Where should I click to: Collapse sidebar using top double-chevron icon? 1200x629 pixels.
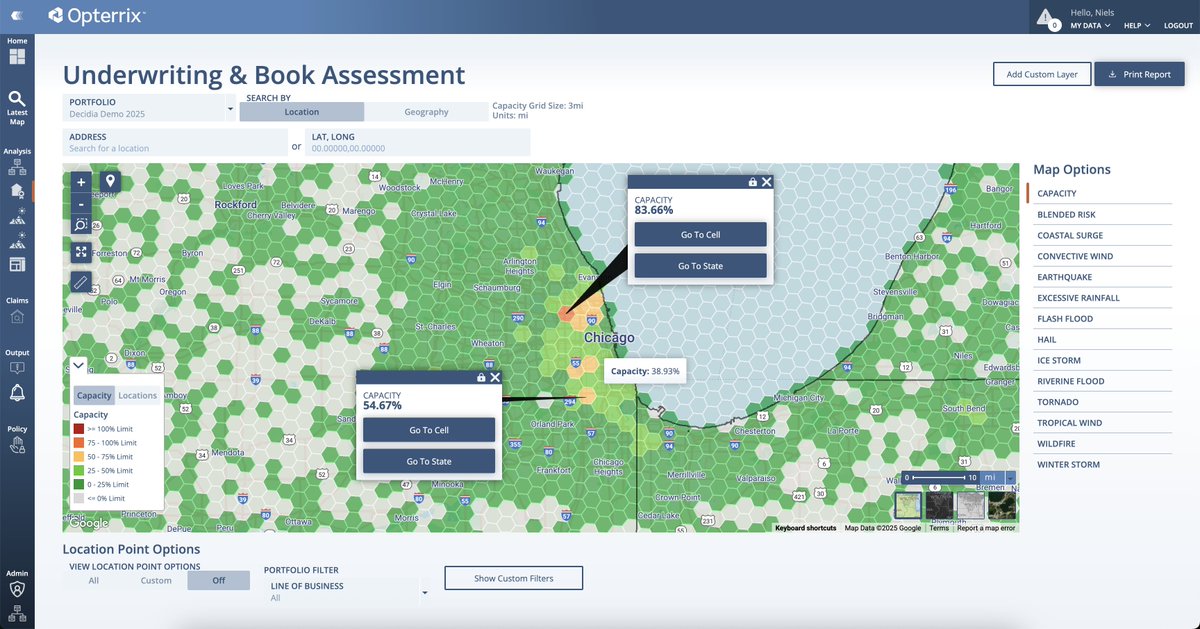click(x=17, y=14)
